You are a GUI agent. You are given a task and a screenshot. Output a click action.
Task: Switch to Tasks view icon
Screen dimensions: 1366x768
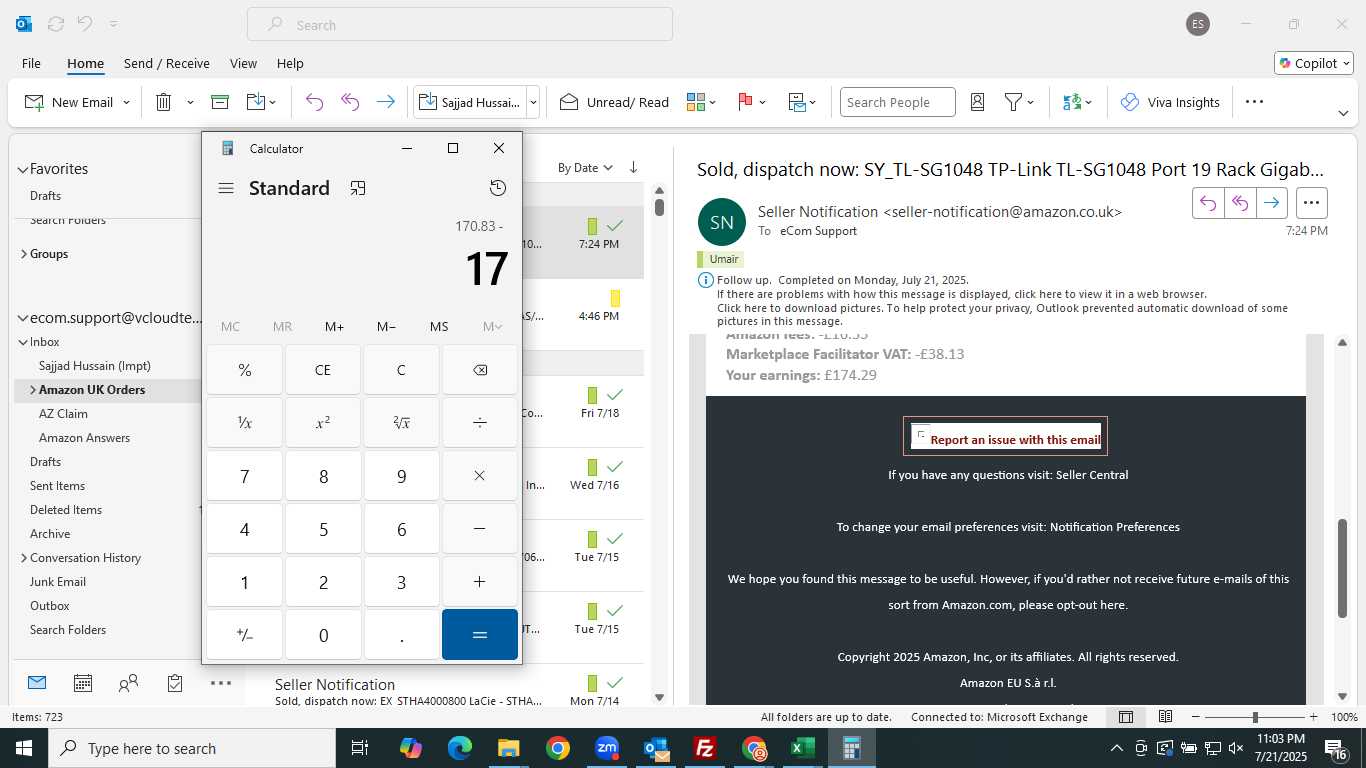175,683
